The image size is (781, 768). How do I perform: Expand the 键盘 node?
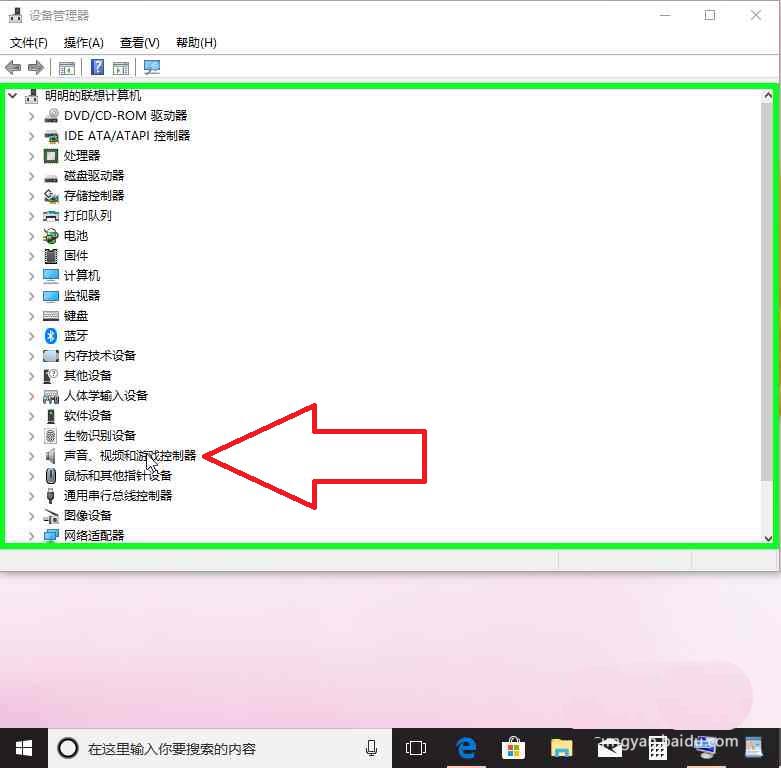point(31,316)
